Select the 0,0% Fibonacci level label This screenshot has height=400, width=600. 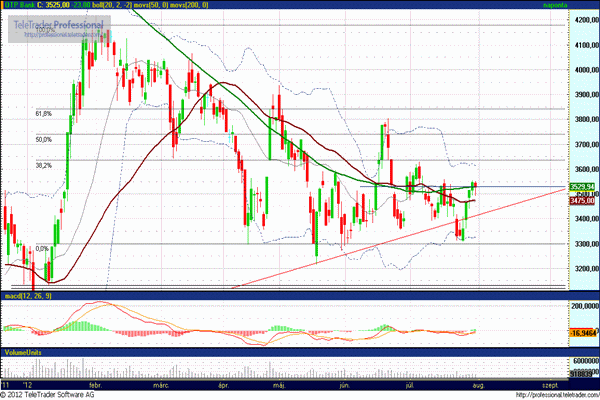click(42, 249)
